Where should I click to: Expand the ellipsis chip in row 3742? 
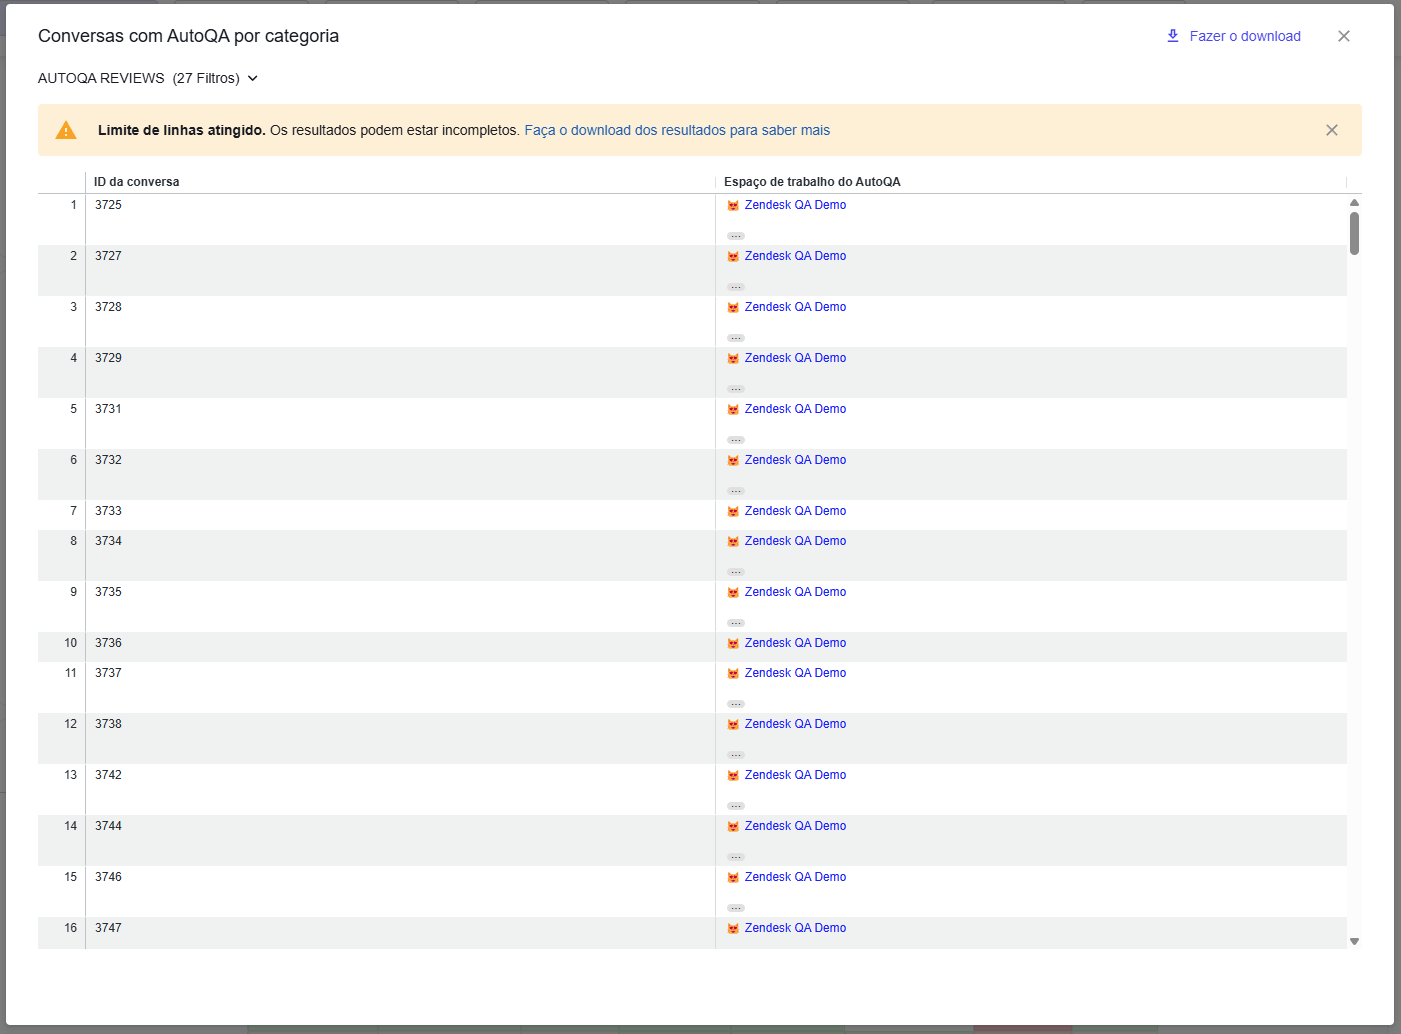(x=736, y=806)
